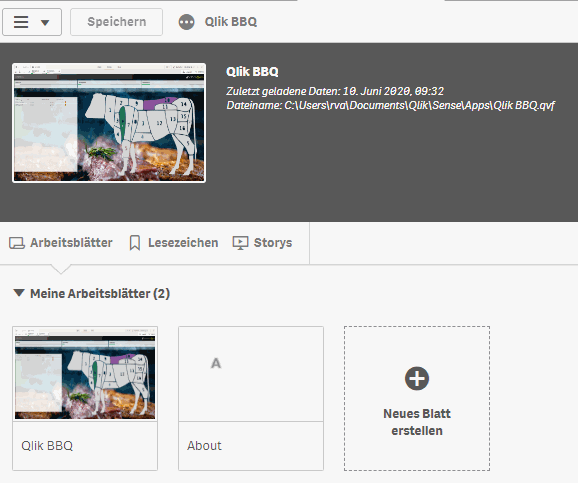Open the app options ellipsis icon
Viewport: 578px width, 483px height.
(x=187, y=22)
